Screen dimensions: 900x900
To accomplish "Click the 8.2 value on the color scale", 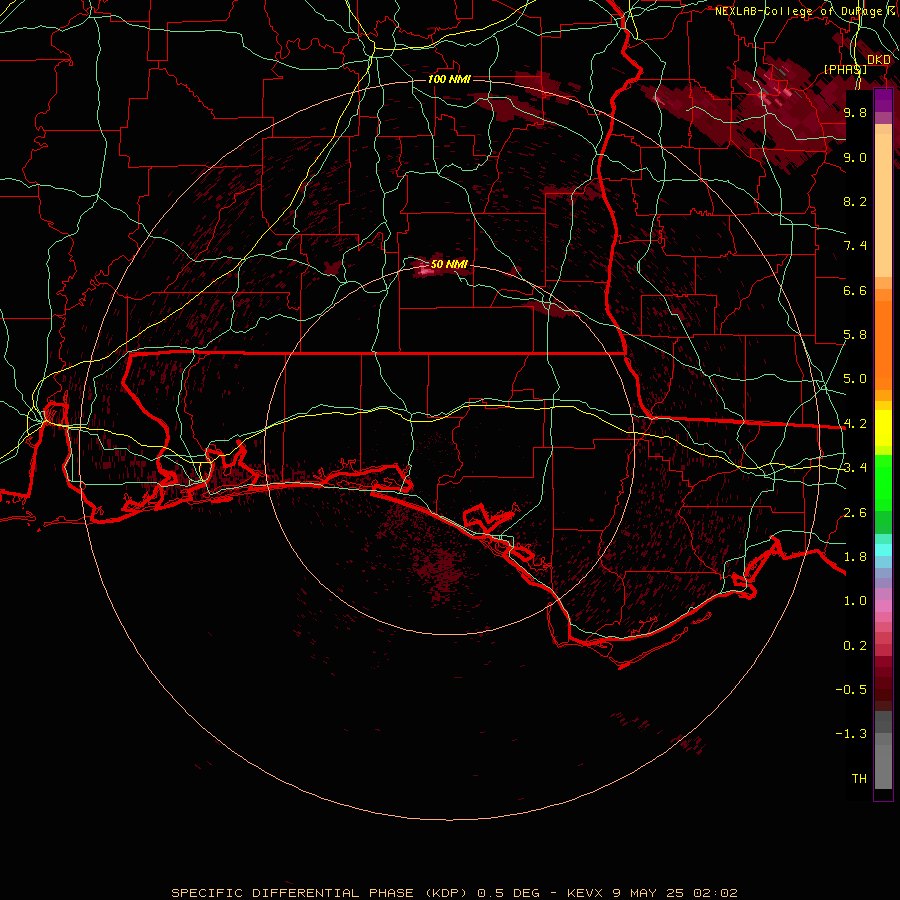I will [855, 201].
